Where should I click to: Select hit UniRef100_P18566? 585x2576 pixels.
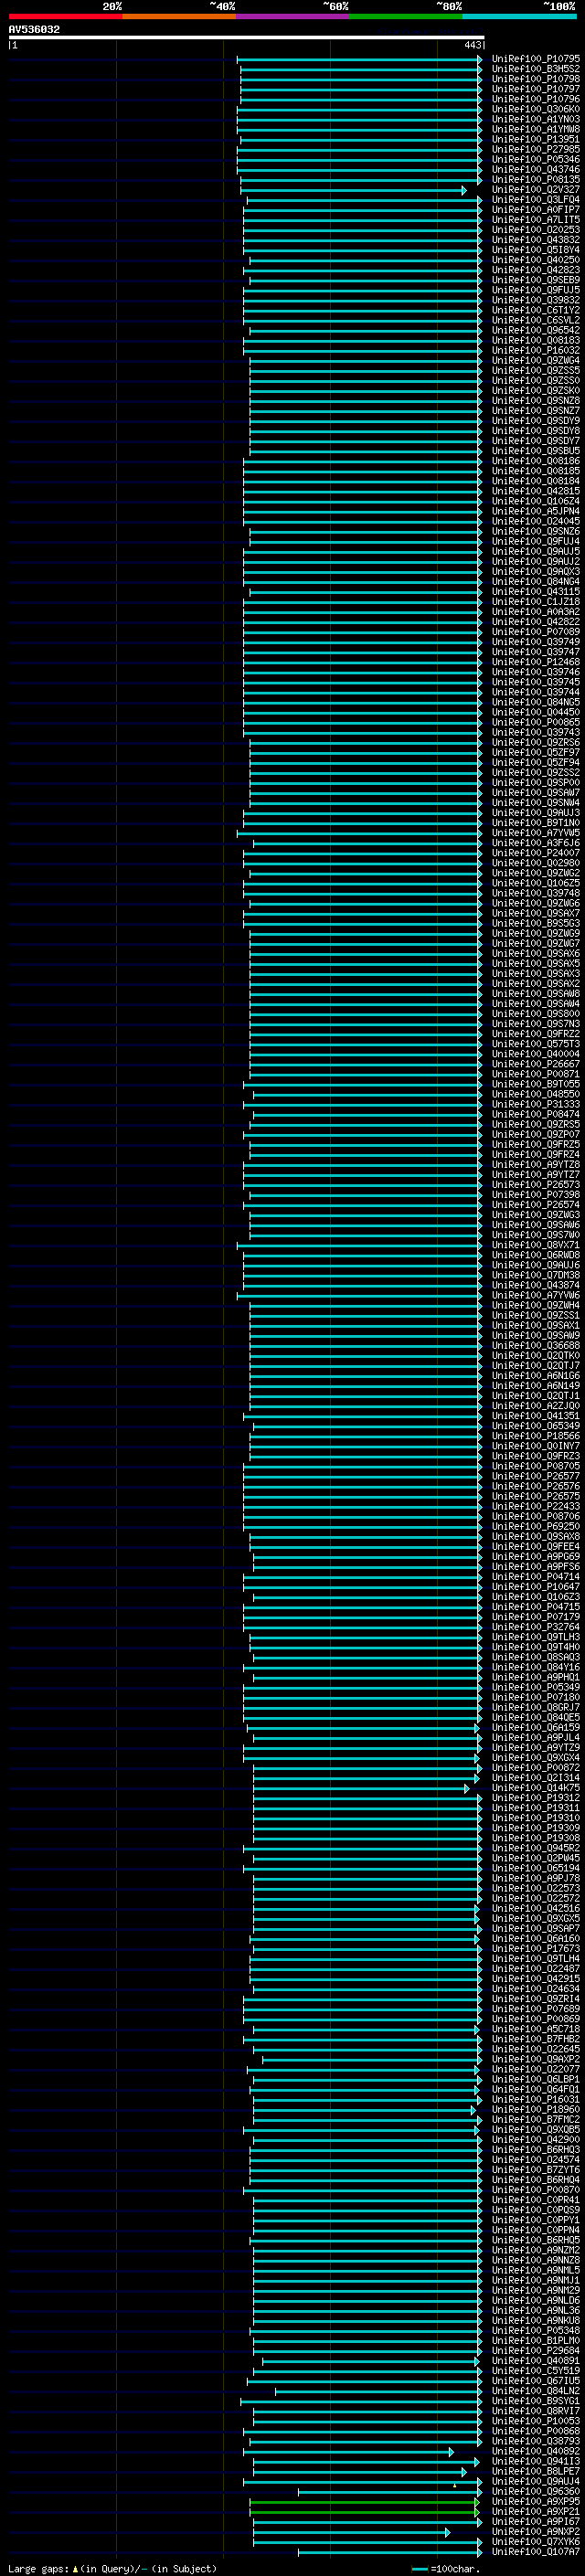(535, 1436)
